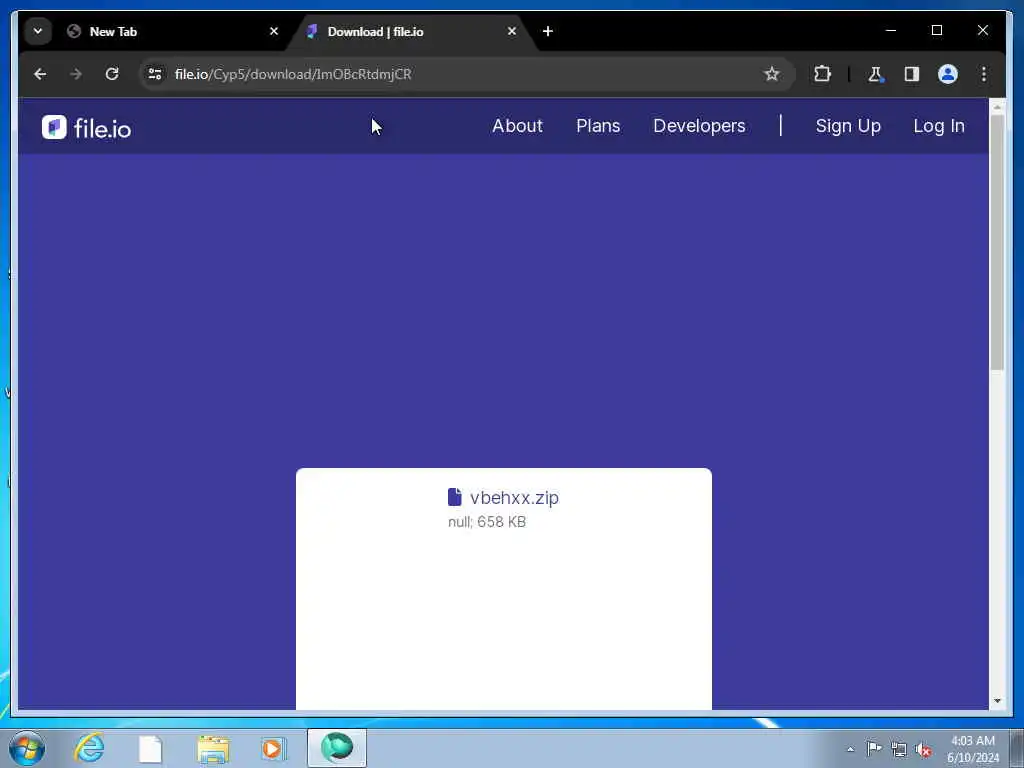The image size is (1024, 768).
Task: Switch to the New Tab tab
Action: pos(173,31)
